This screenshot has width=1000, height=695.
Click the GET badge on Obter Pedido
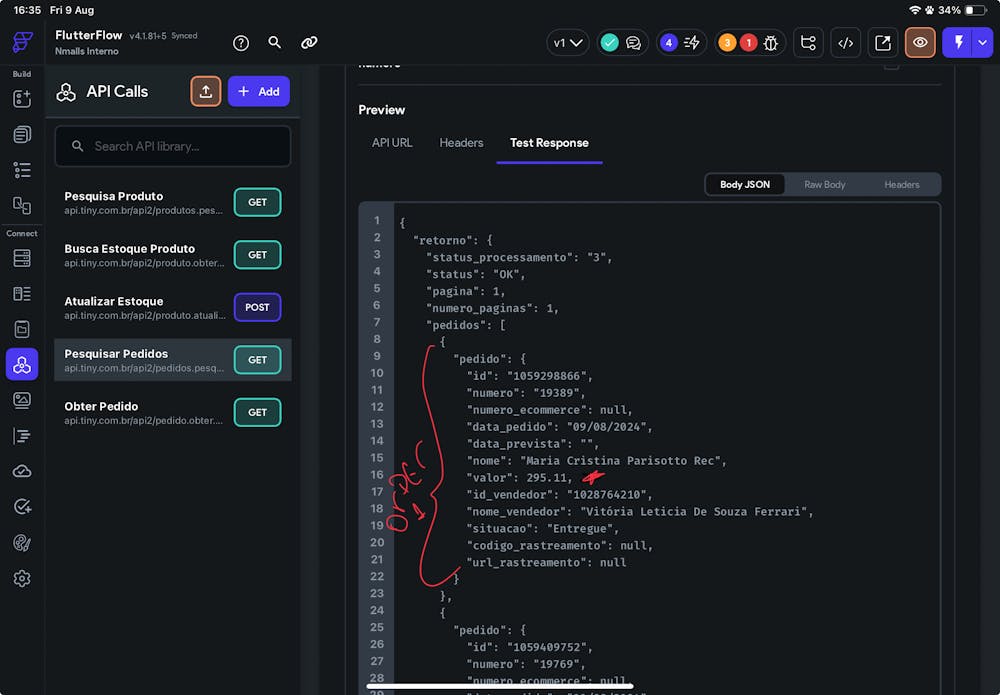(x=258, y=413)
